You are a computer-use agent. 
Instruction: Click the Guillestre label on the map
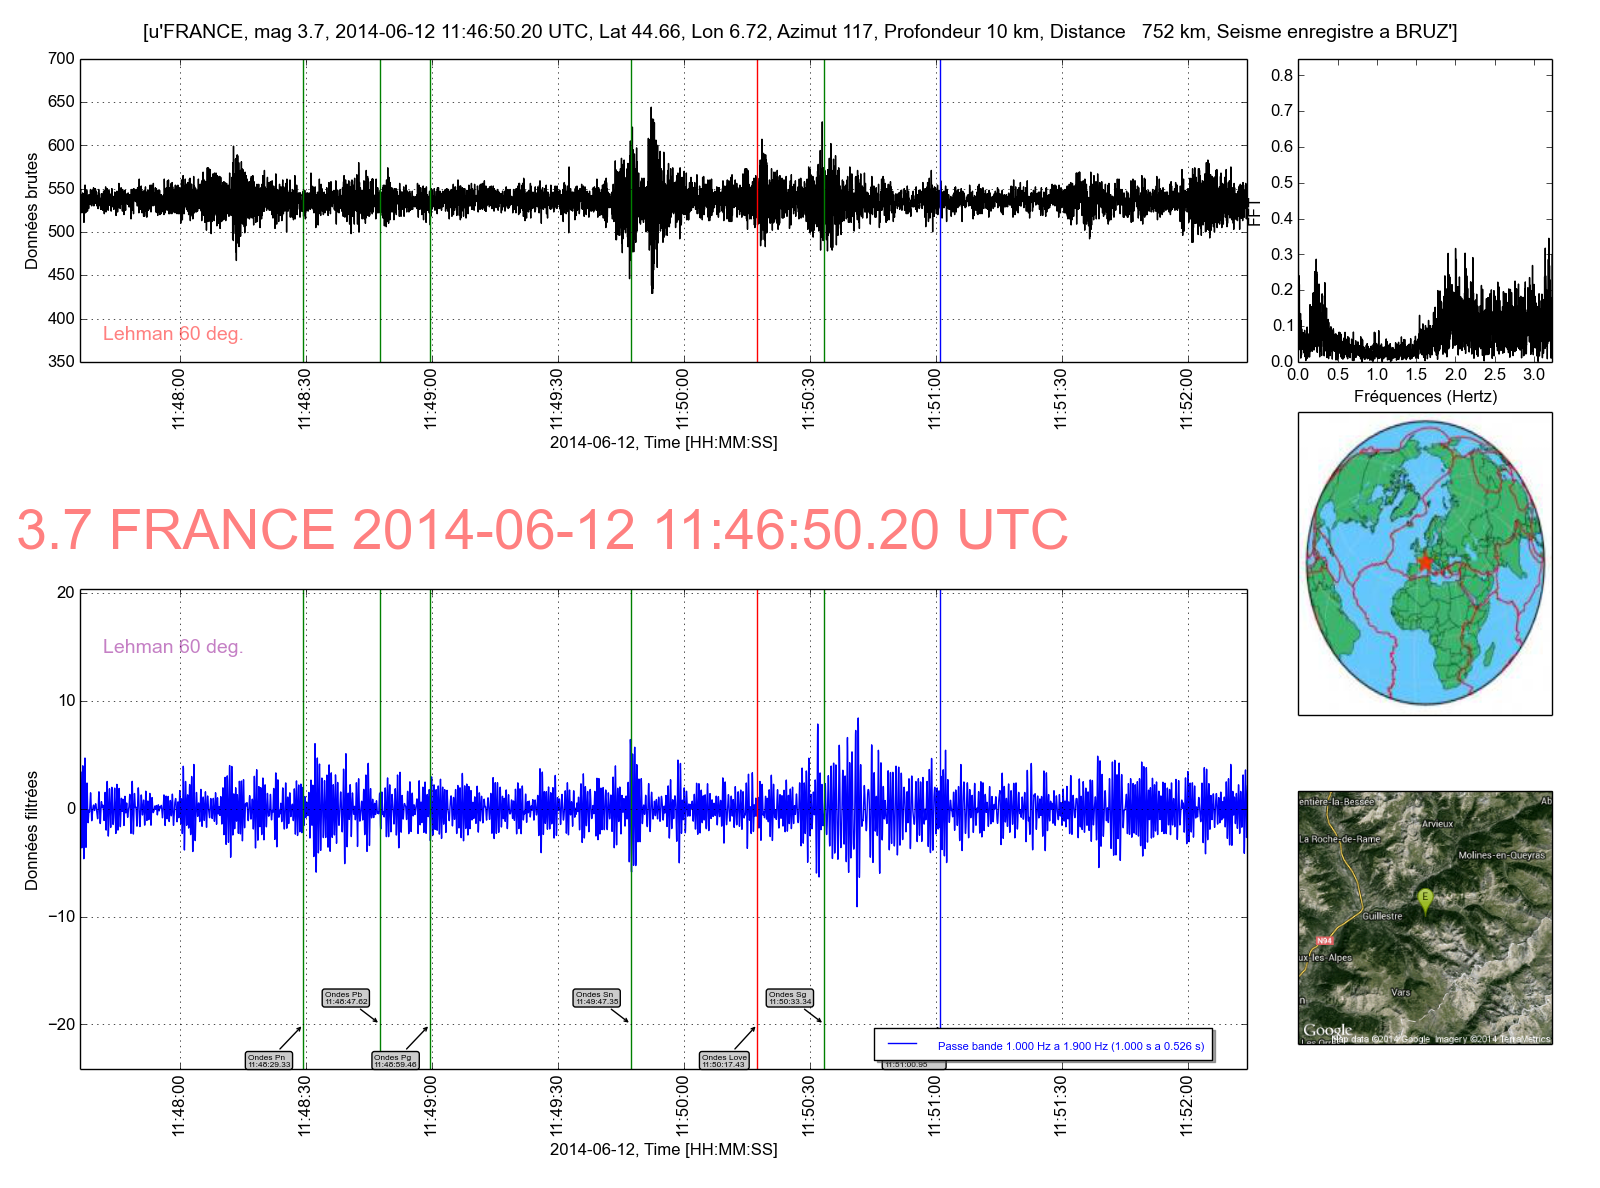point(1382,916)
